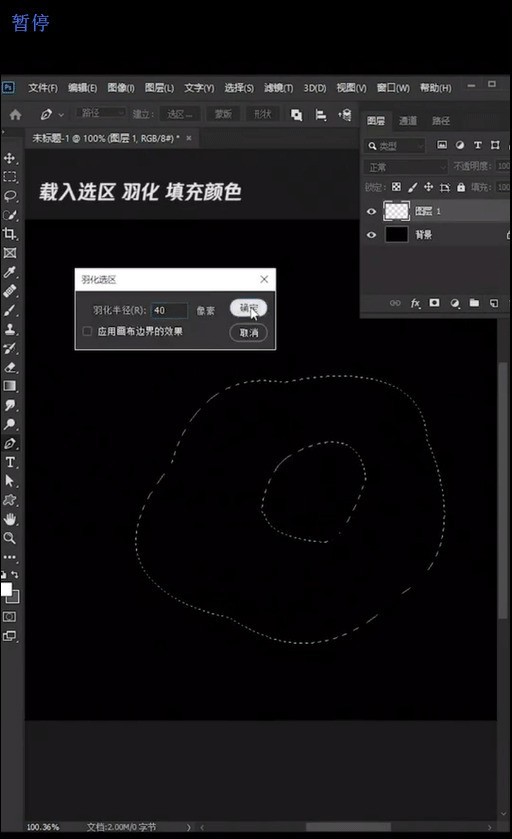Screen dimensions: 512x839
Task: Select the Move tool
Action: [10, 158]
